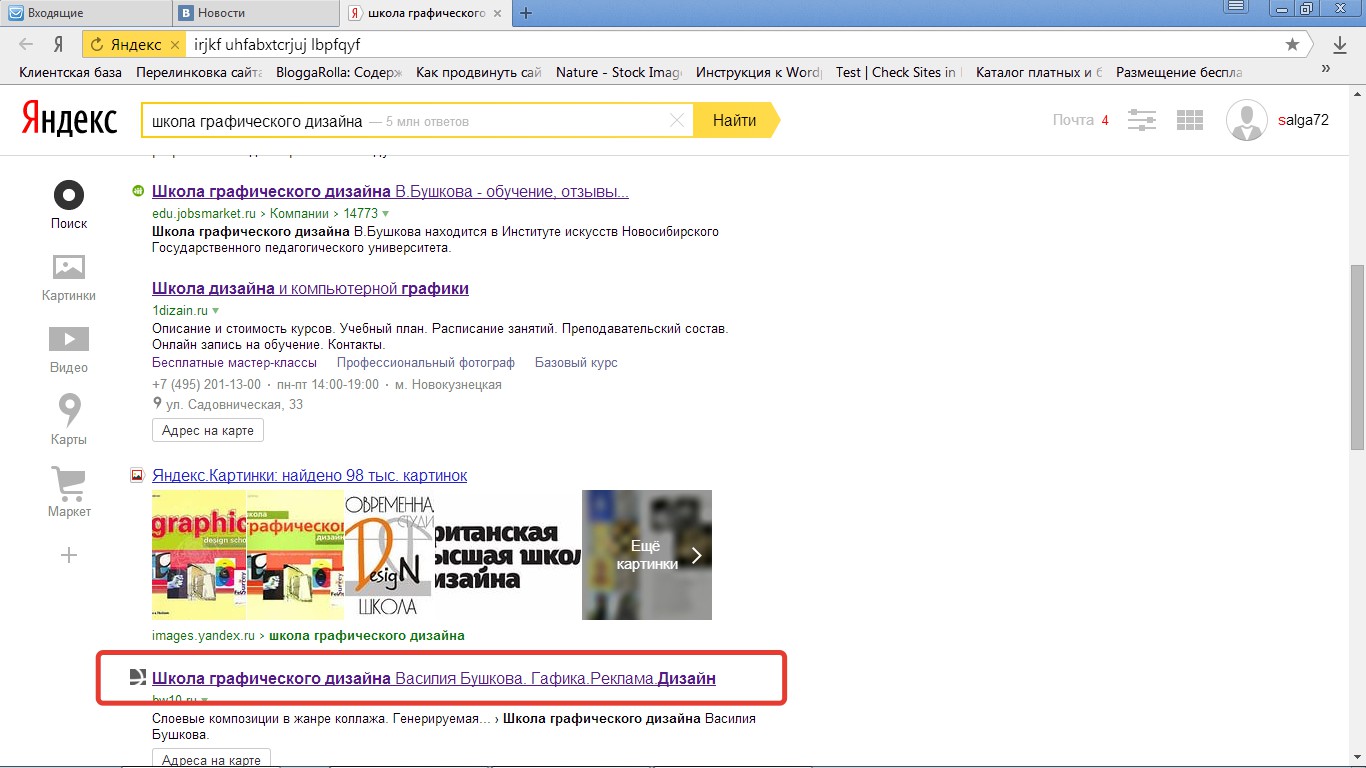1366x768 pixels.
Task: Open the Nature - Stock Images bookmark
Action: tap(618, 72)
